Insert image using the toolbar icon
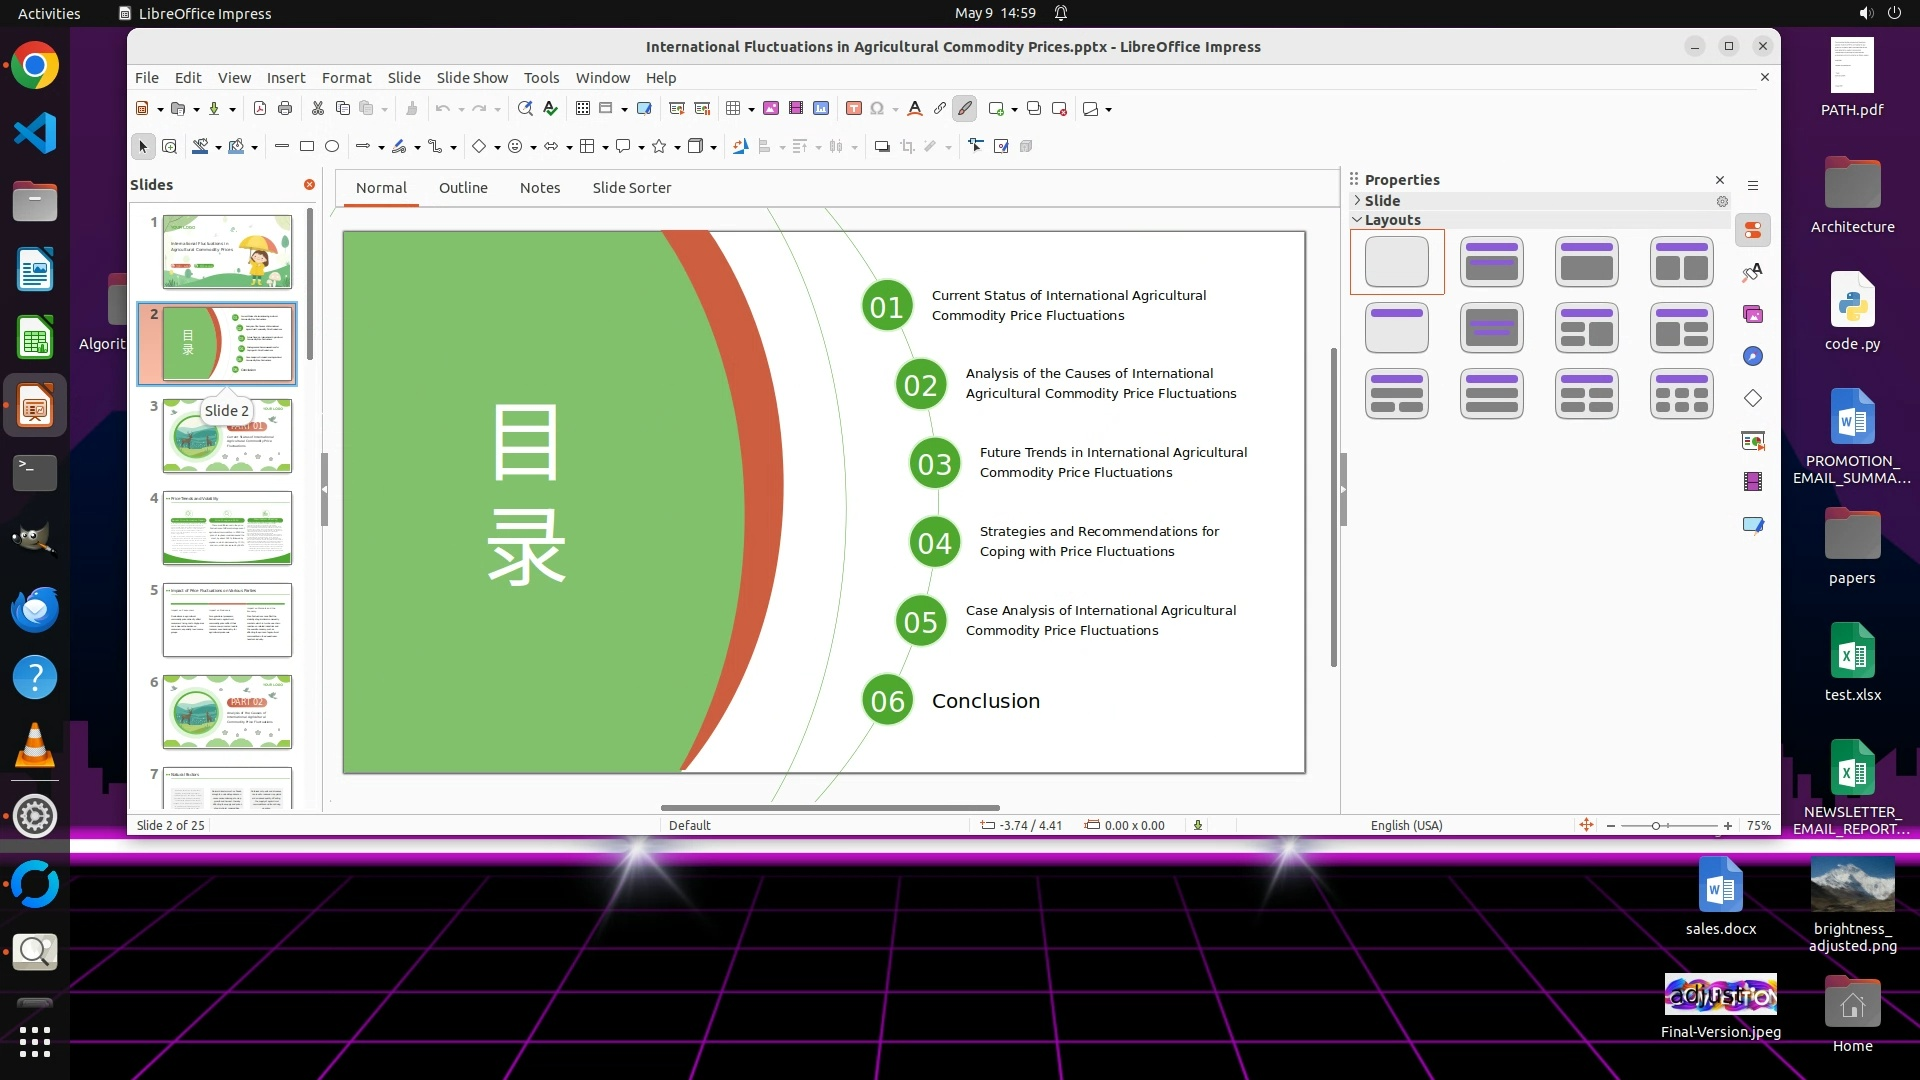This screenshot has width=1920, height=1080. [x=771, y=109]
